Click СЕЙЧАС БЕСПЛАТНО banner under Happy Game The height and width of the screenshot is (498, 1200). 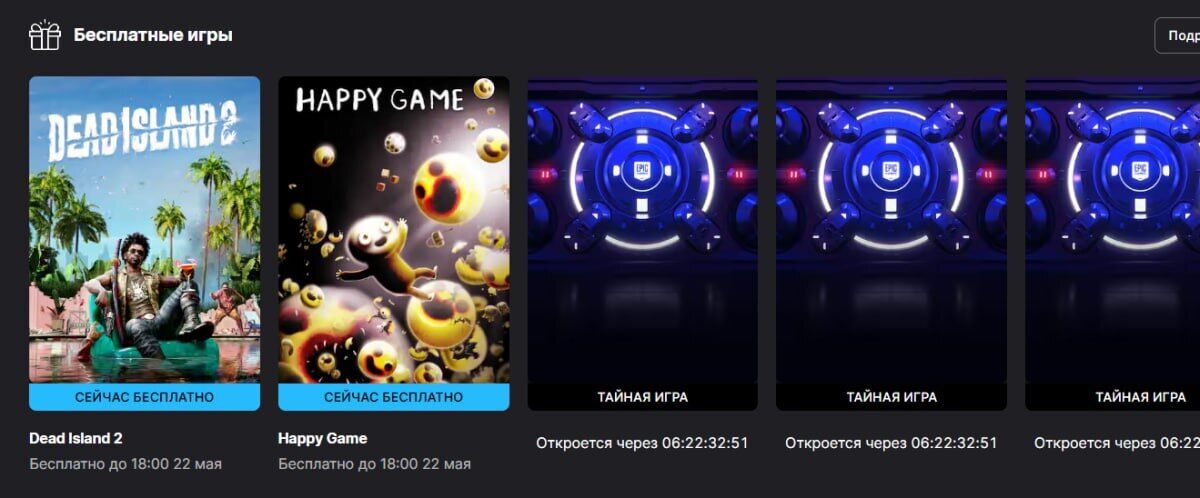(x=394, y=397)
